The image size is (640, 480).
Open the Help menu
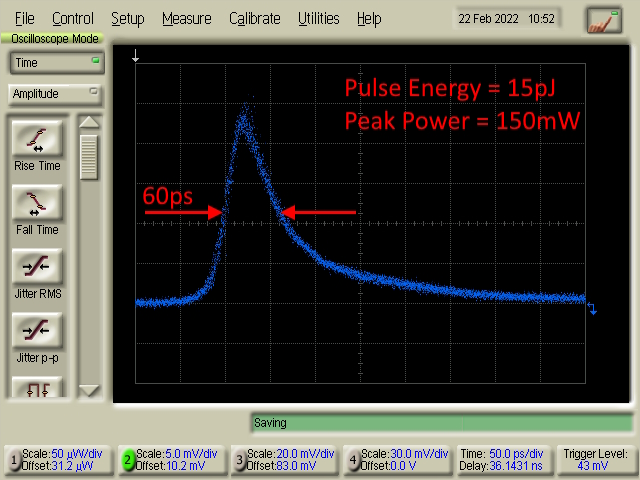click(x=369, y=19)
